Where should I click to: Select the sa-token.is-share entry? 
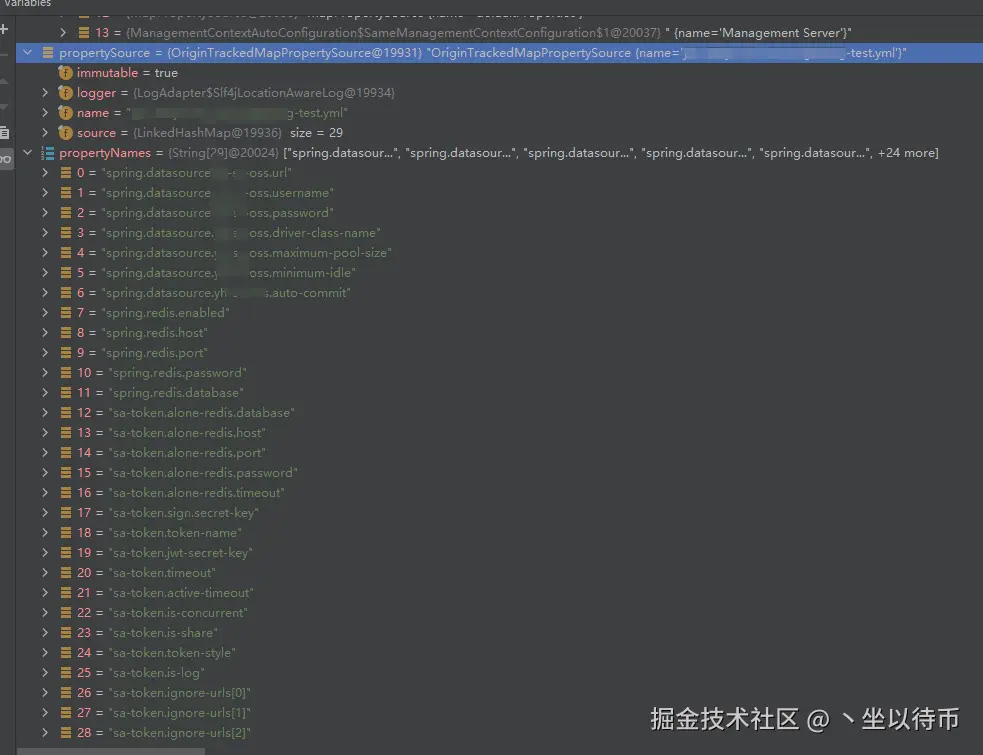[x=147, y=632]
